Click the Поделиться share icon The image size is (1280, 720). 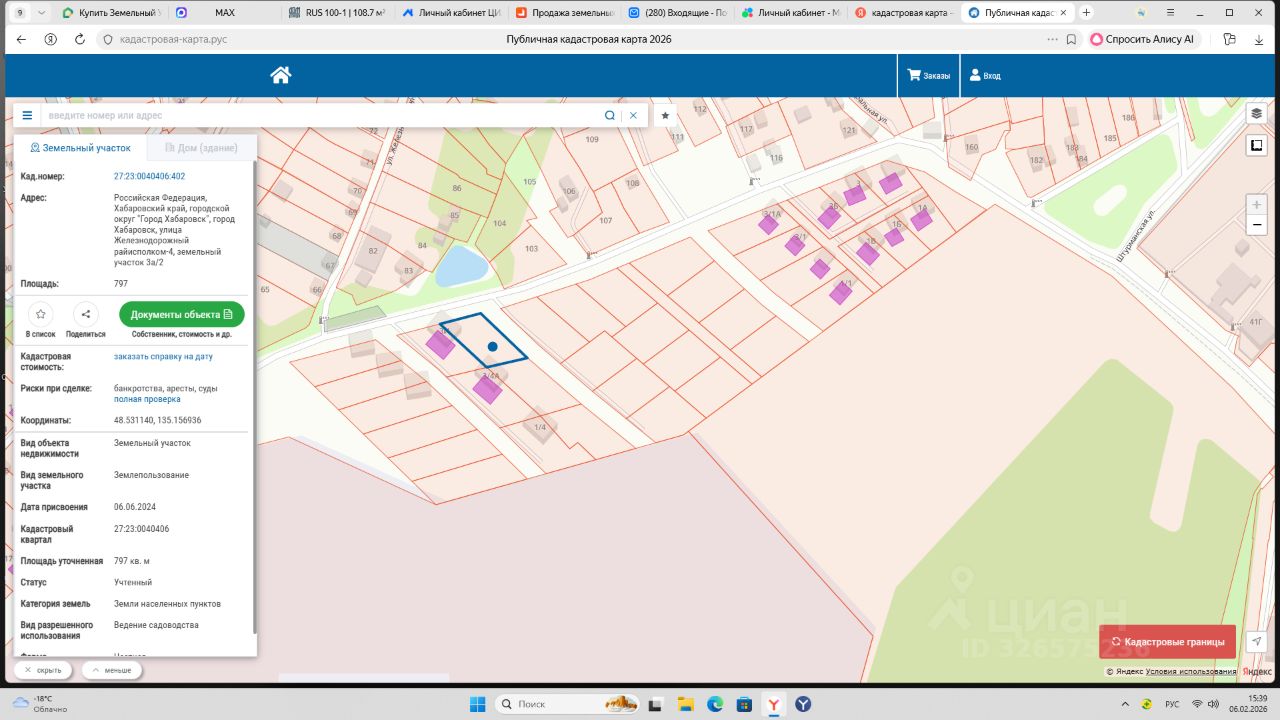(x=86, y=314)
